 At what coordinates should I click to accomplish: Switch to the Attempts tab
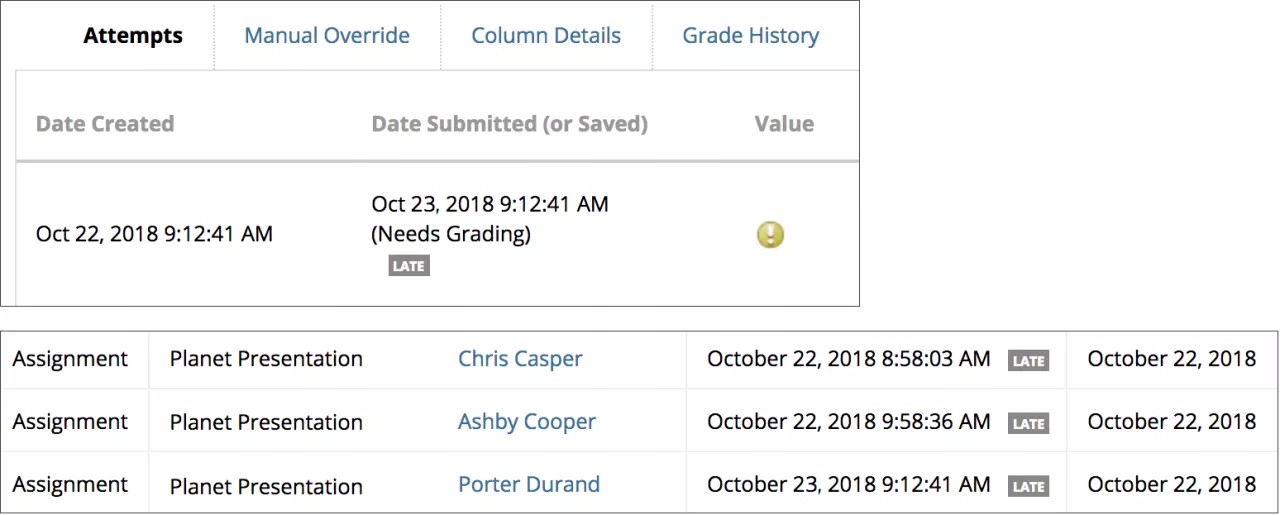point(133,36)
